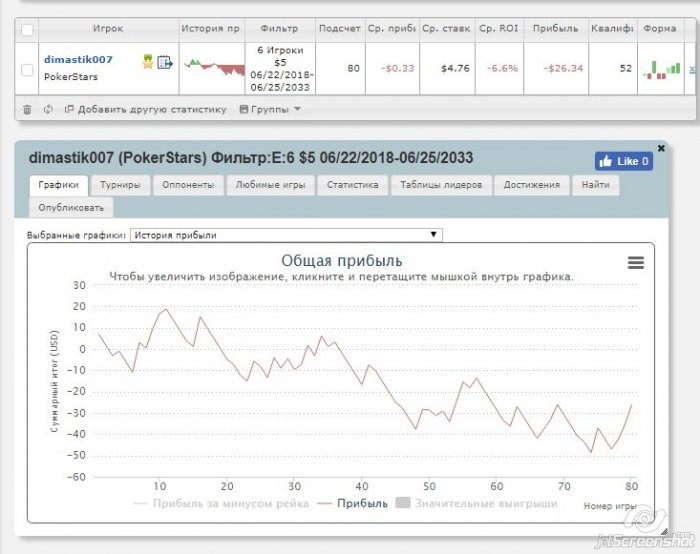Click the profit history sparkline thumbnail

pyautogui.click(x=214, y=67)
